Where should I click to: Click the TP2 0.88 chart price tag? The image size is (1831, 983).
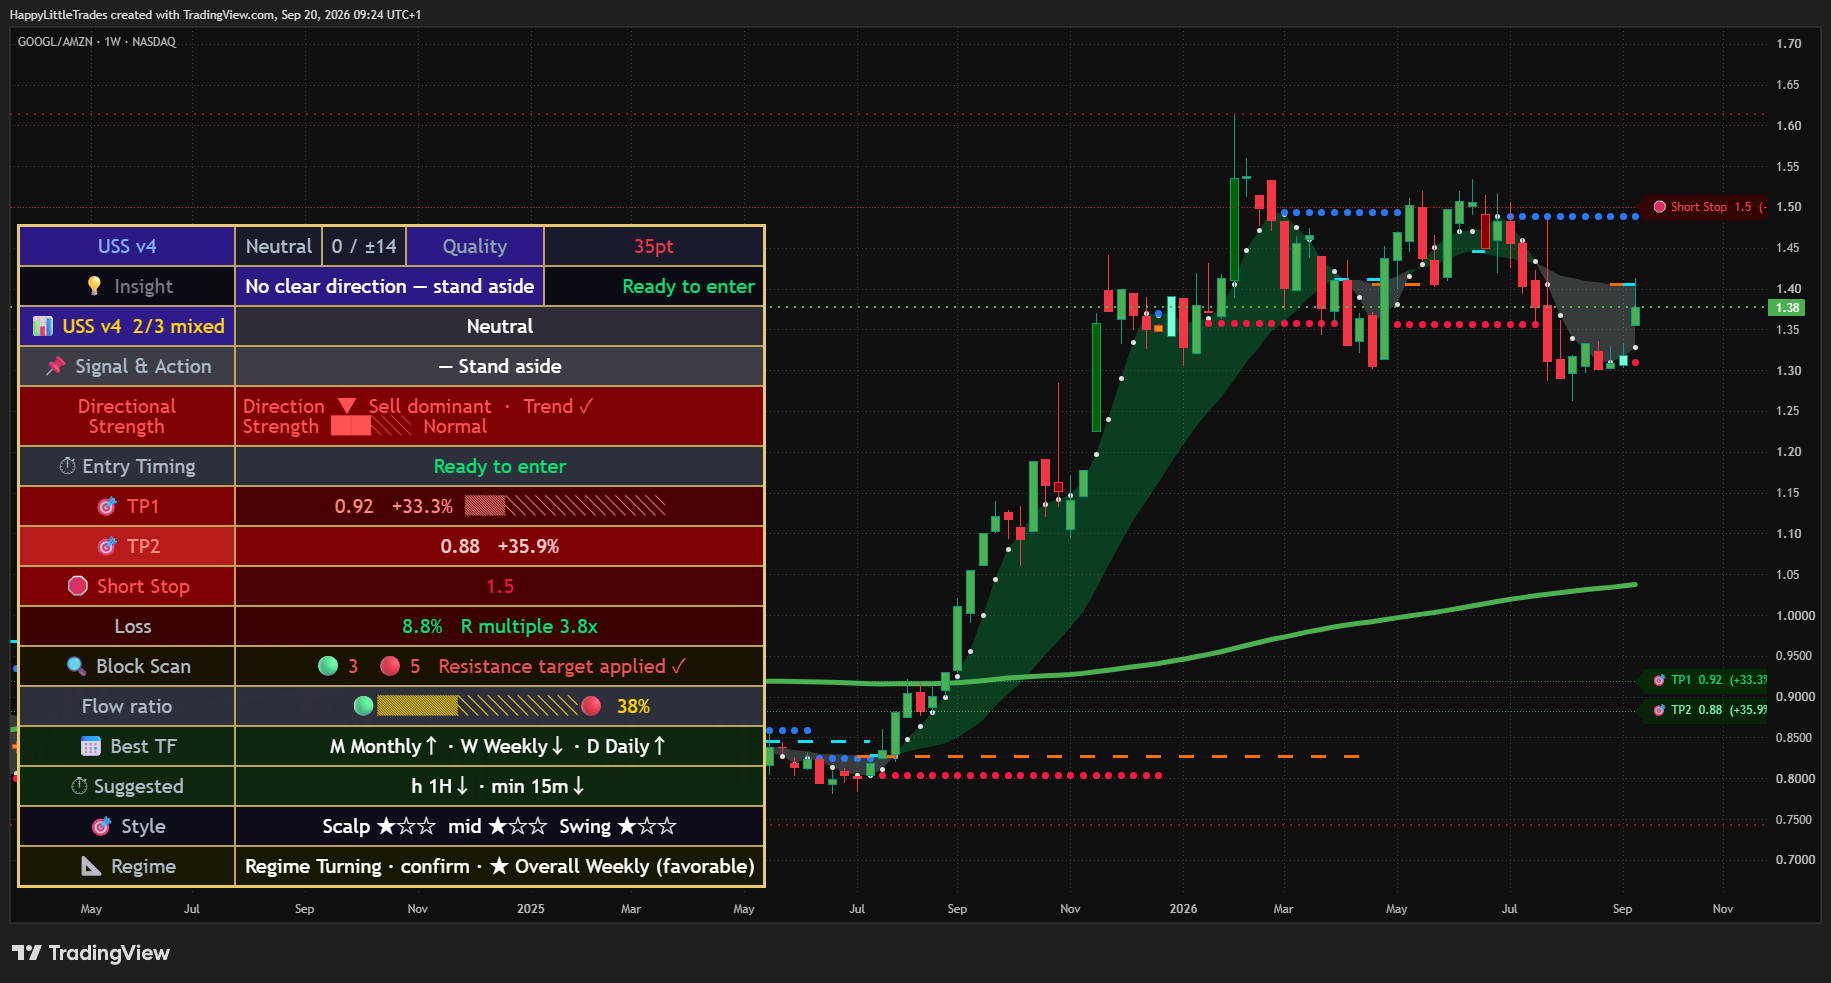point(1704,710)
